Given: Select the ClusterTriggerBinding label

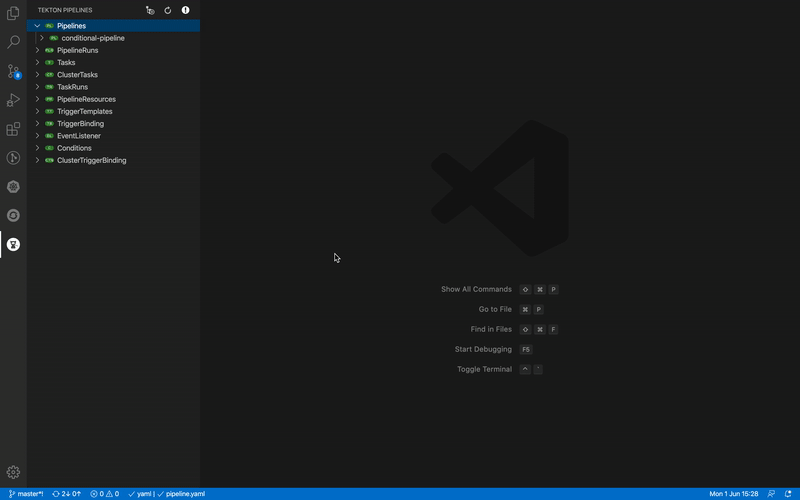Looking at the screenshot, I should coord(91,160).
